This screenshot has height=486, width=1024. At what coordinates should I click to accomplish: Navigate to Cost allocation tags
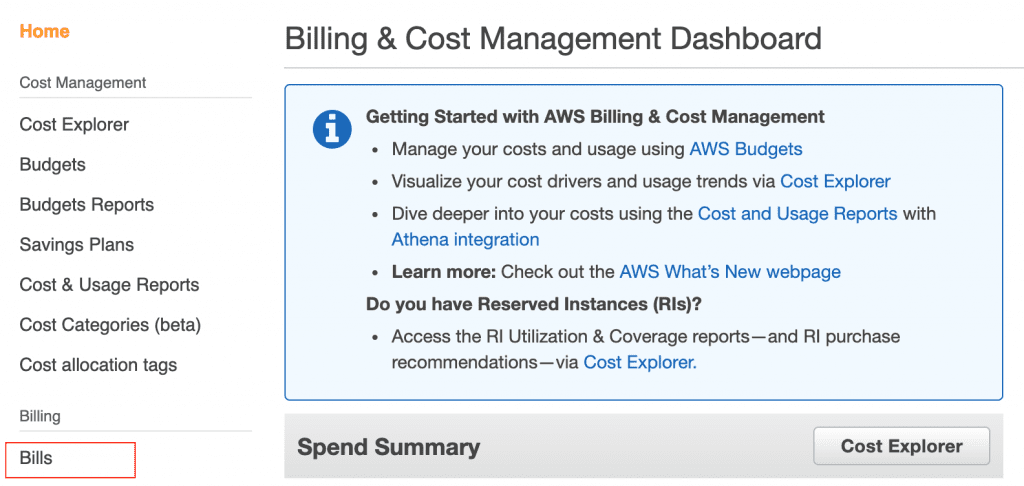99,364
